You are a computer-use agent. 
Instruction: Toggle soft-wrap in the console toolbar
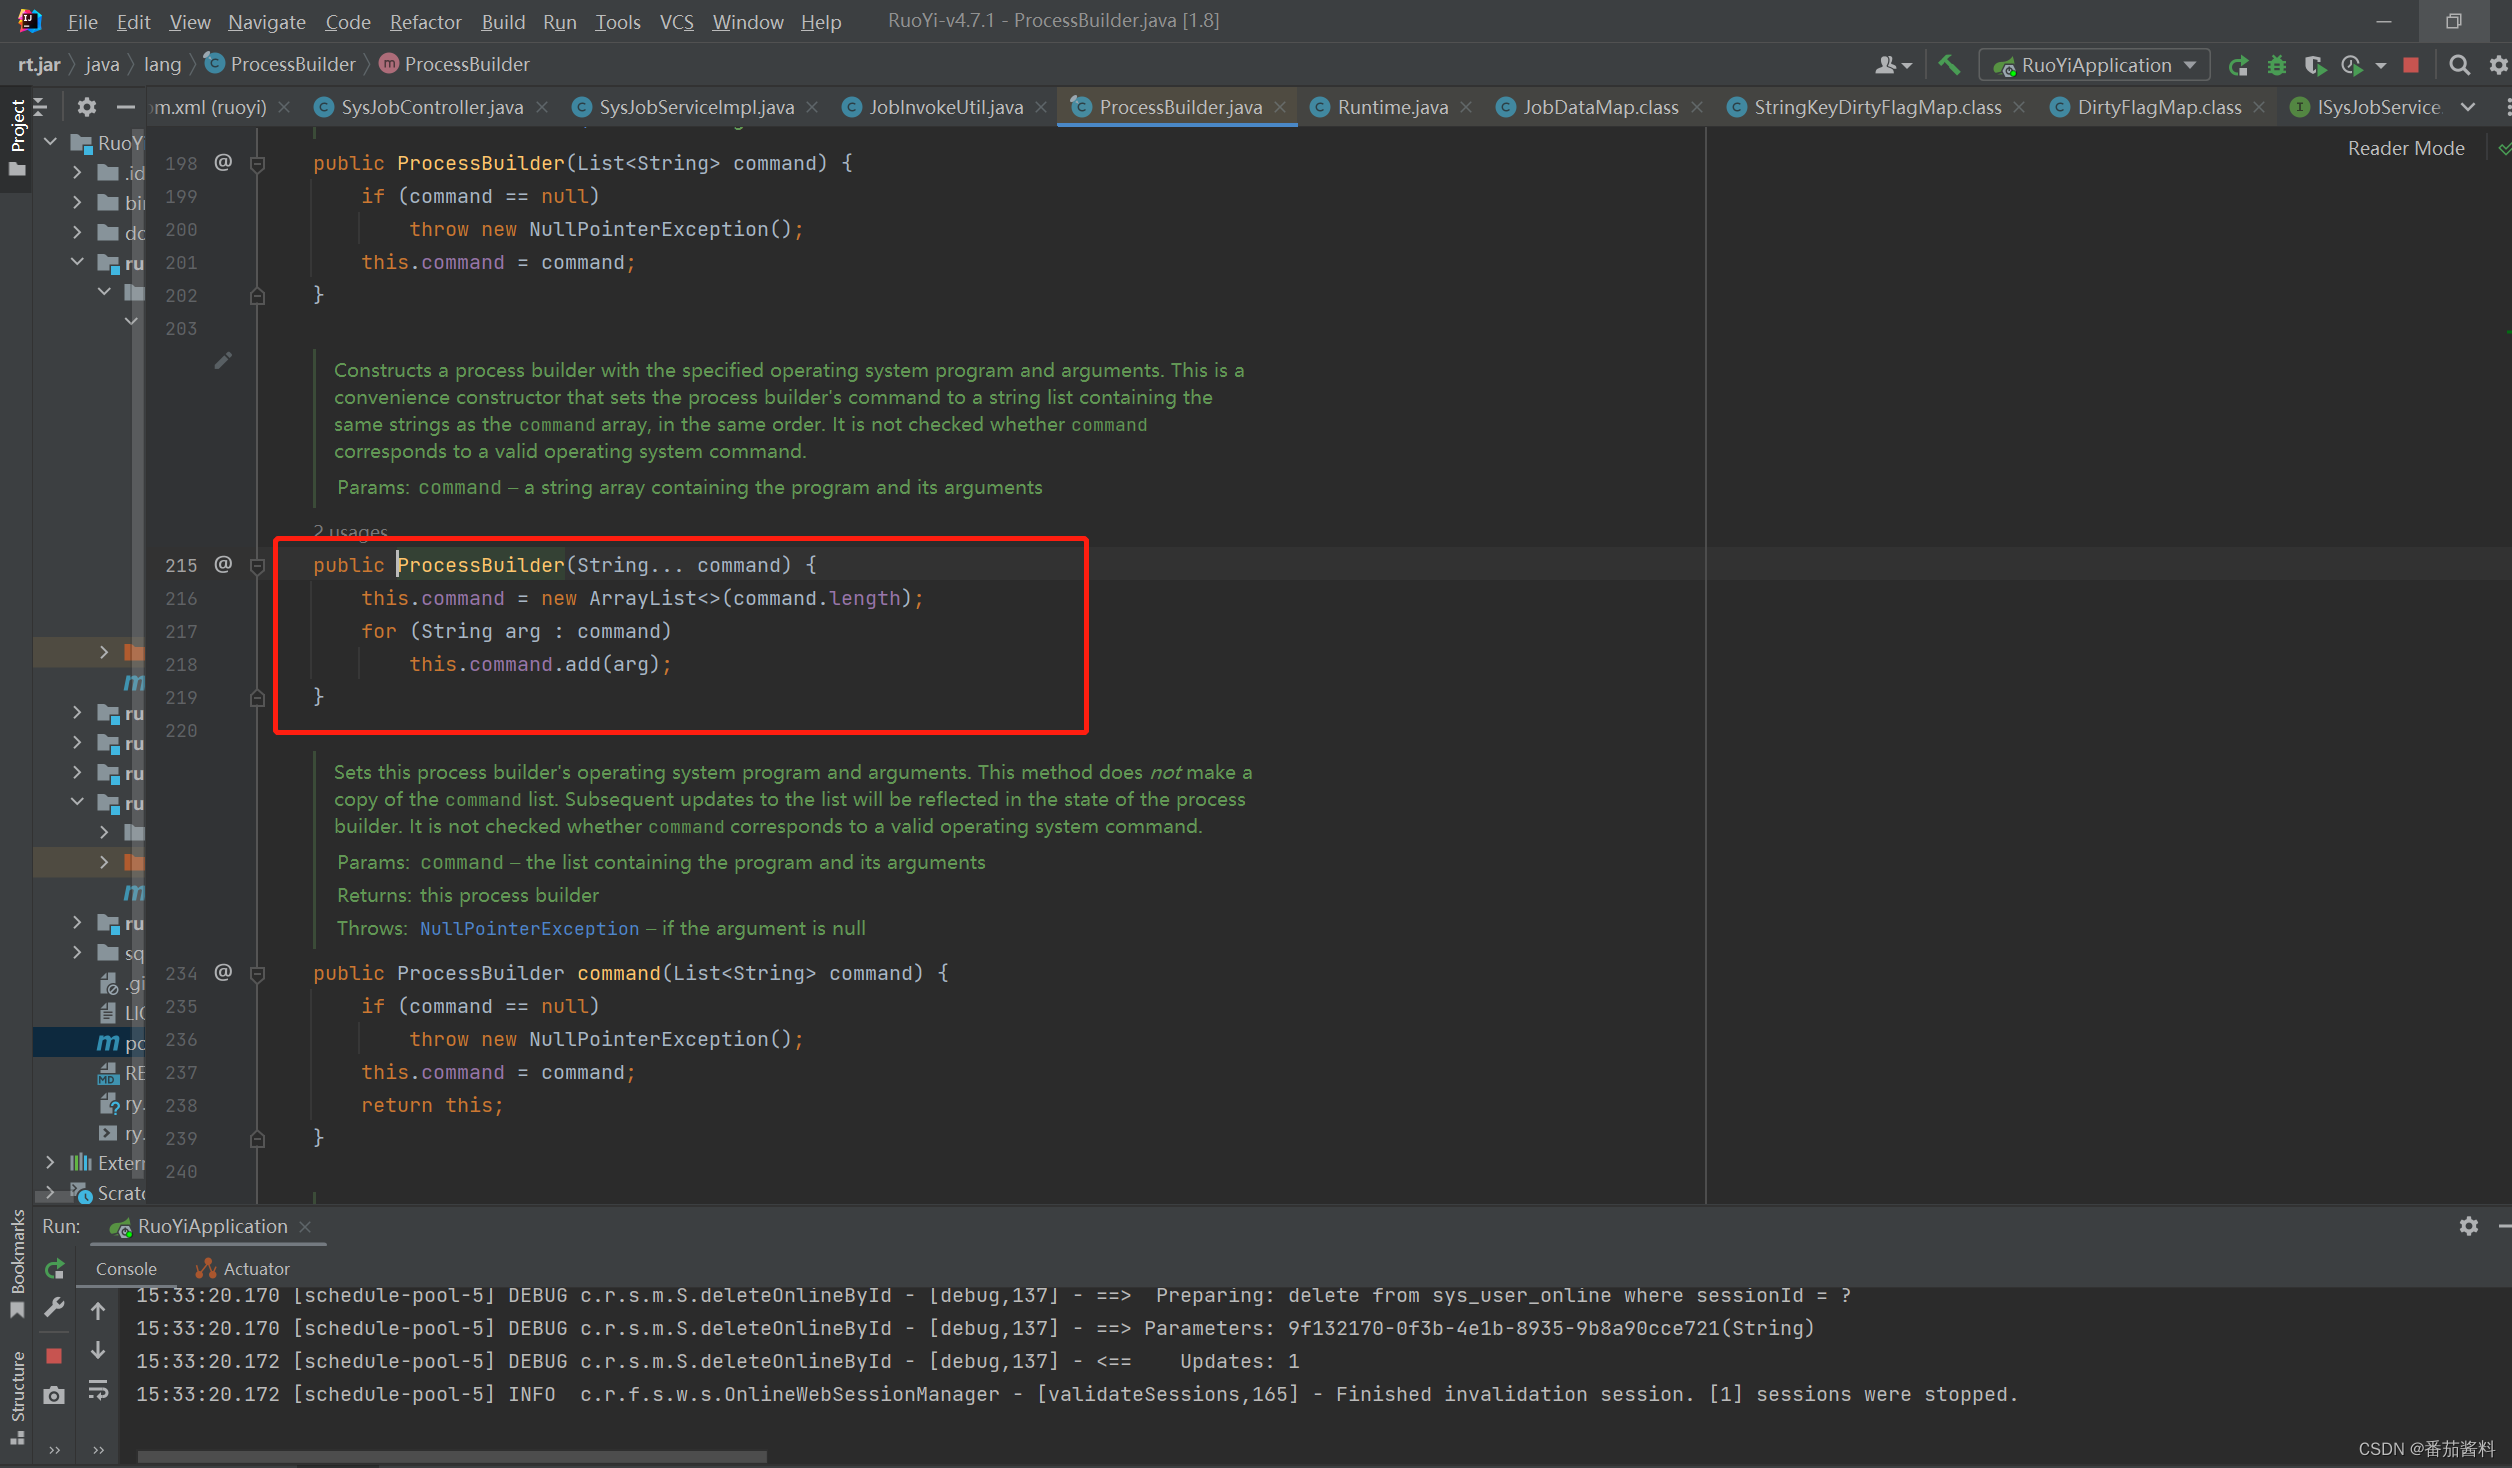pos(98,1390)
